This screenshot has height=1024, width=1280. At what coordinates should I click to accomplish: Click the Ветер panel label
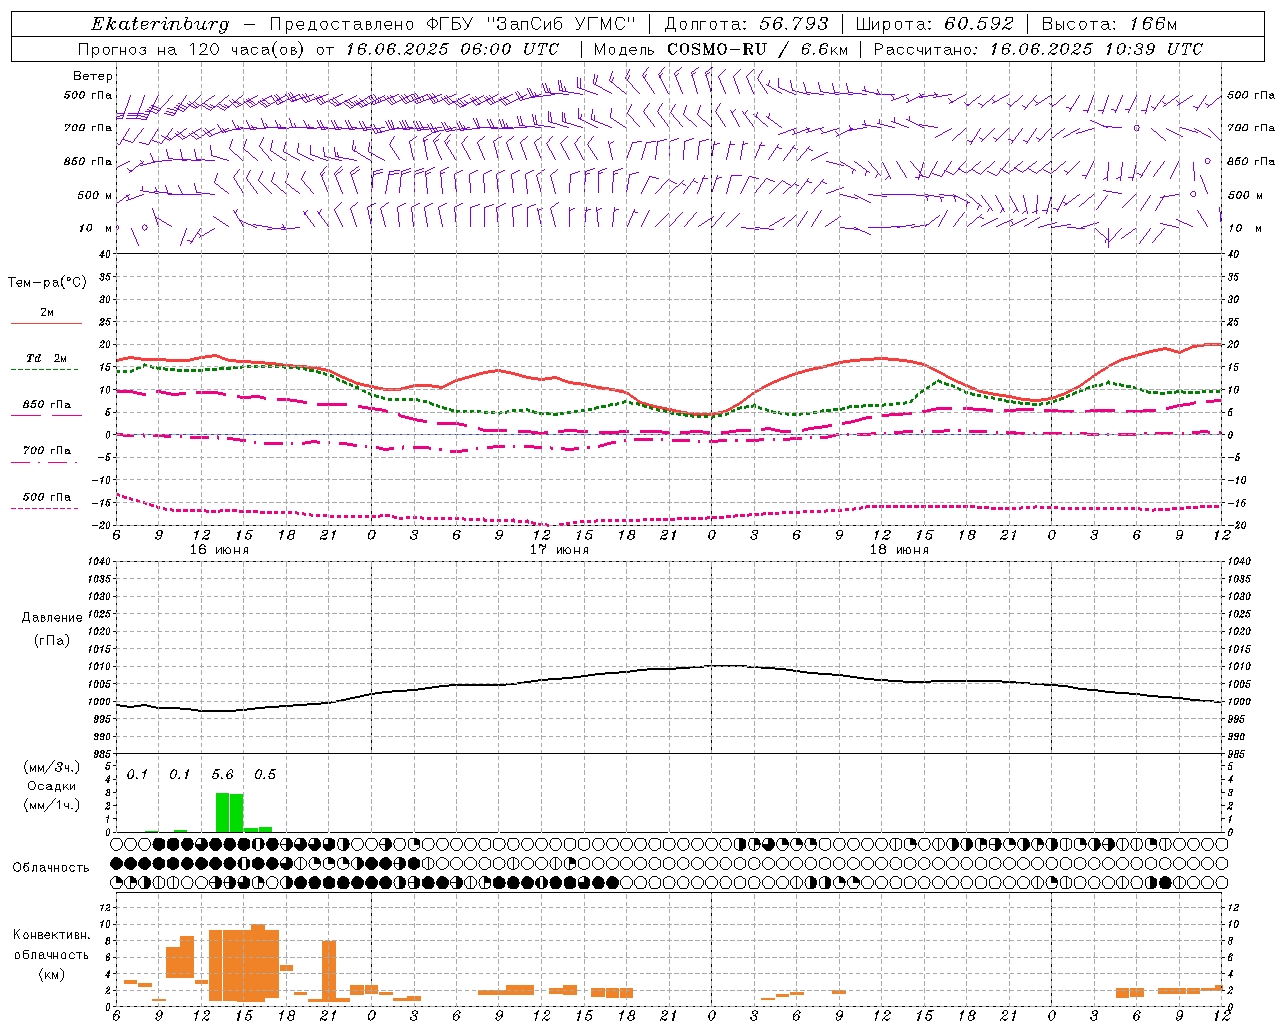coord(93,76)
